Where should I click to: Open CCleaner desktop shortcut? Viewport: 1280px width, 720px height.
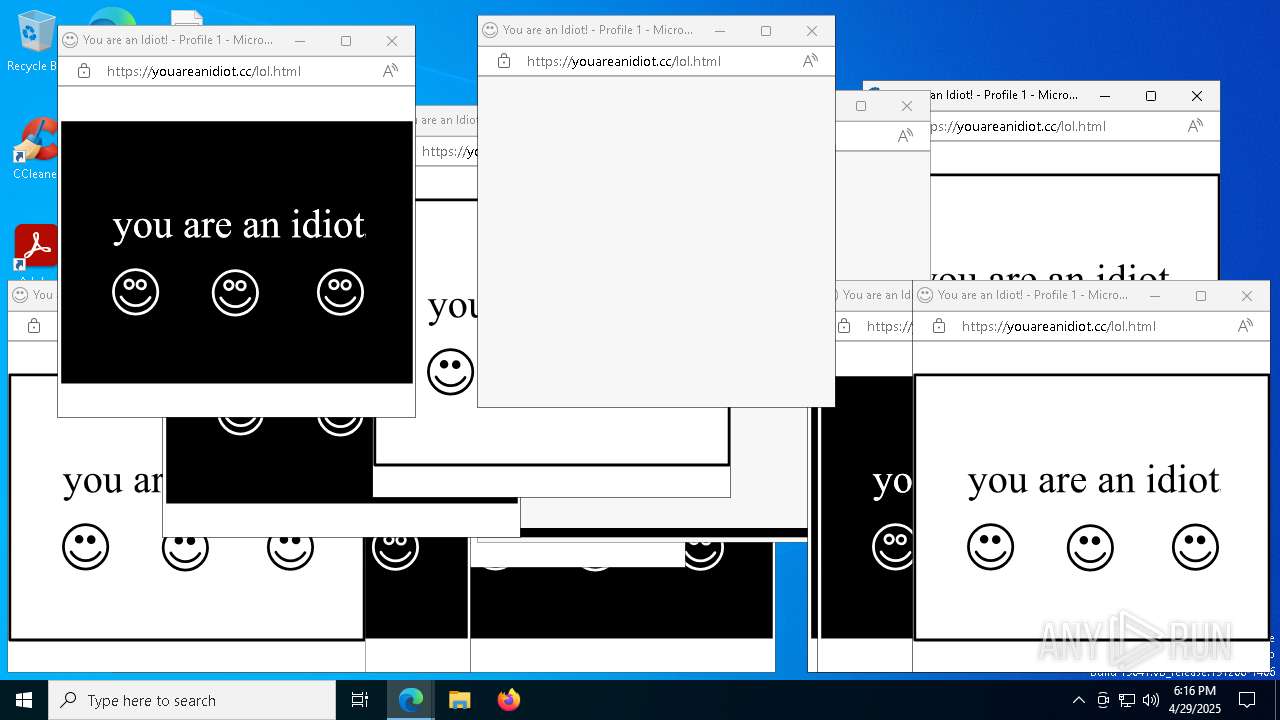(36, 149)
